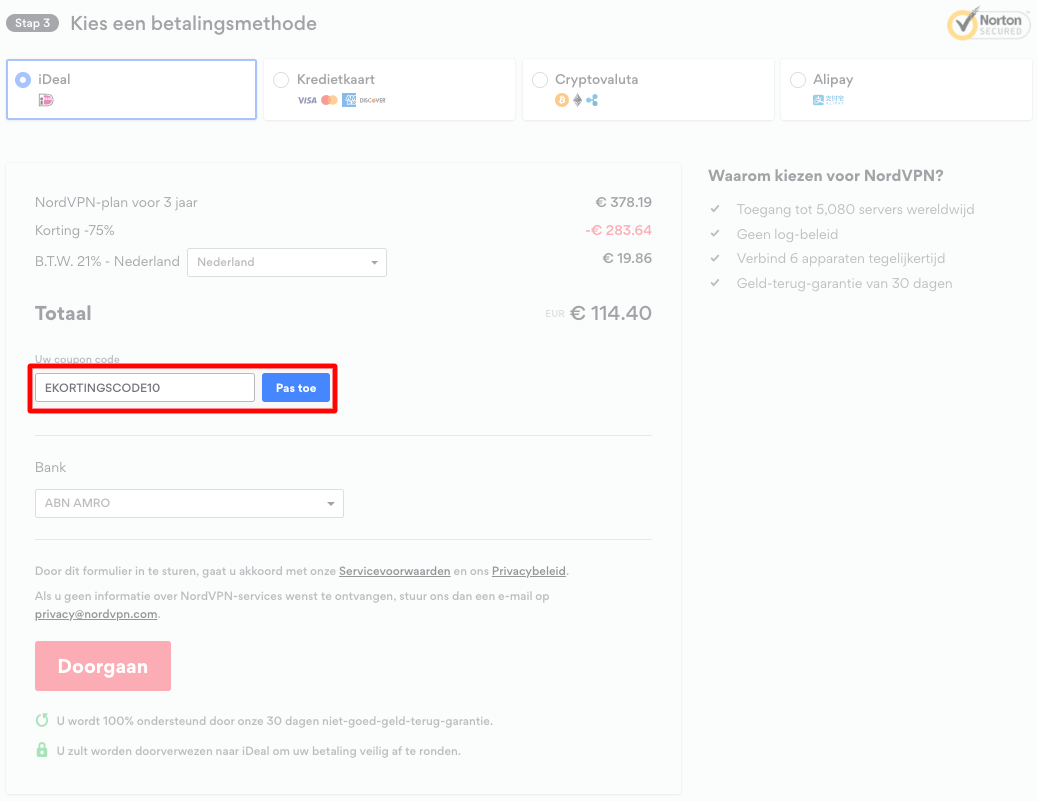1038x801 pixels.
Task: Select the Kredietkaart radio button
Action: pyautogui.click(x=281, y=80)
